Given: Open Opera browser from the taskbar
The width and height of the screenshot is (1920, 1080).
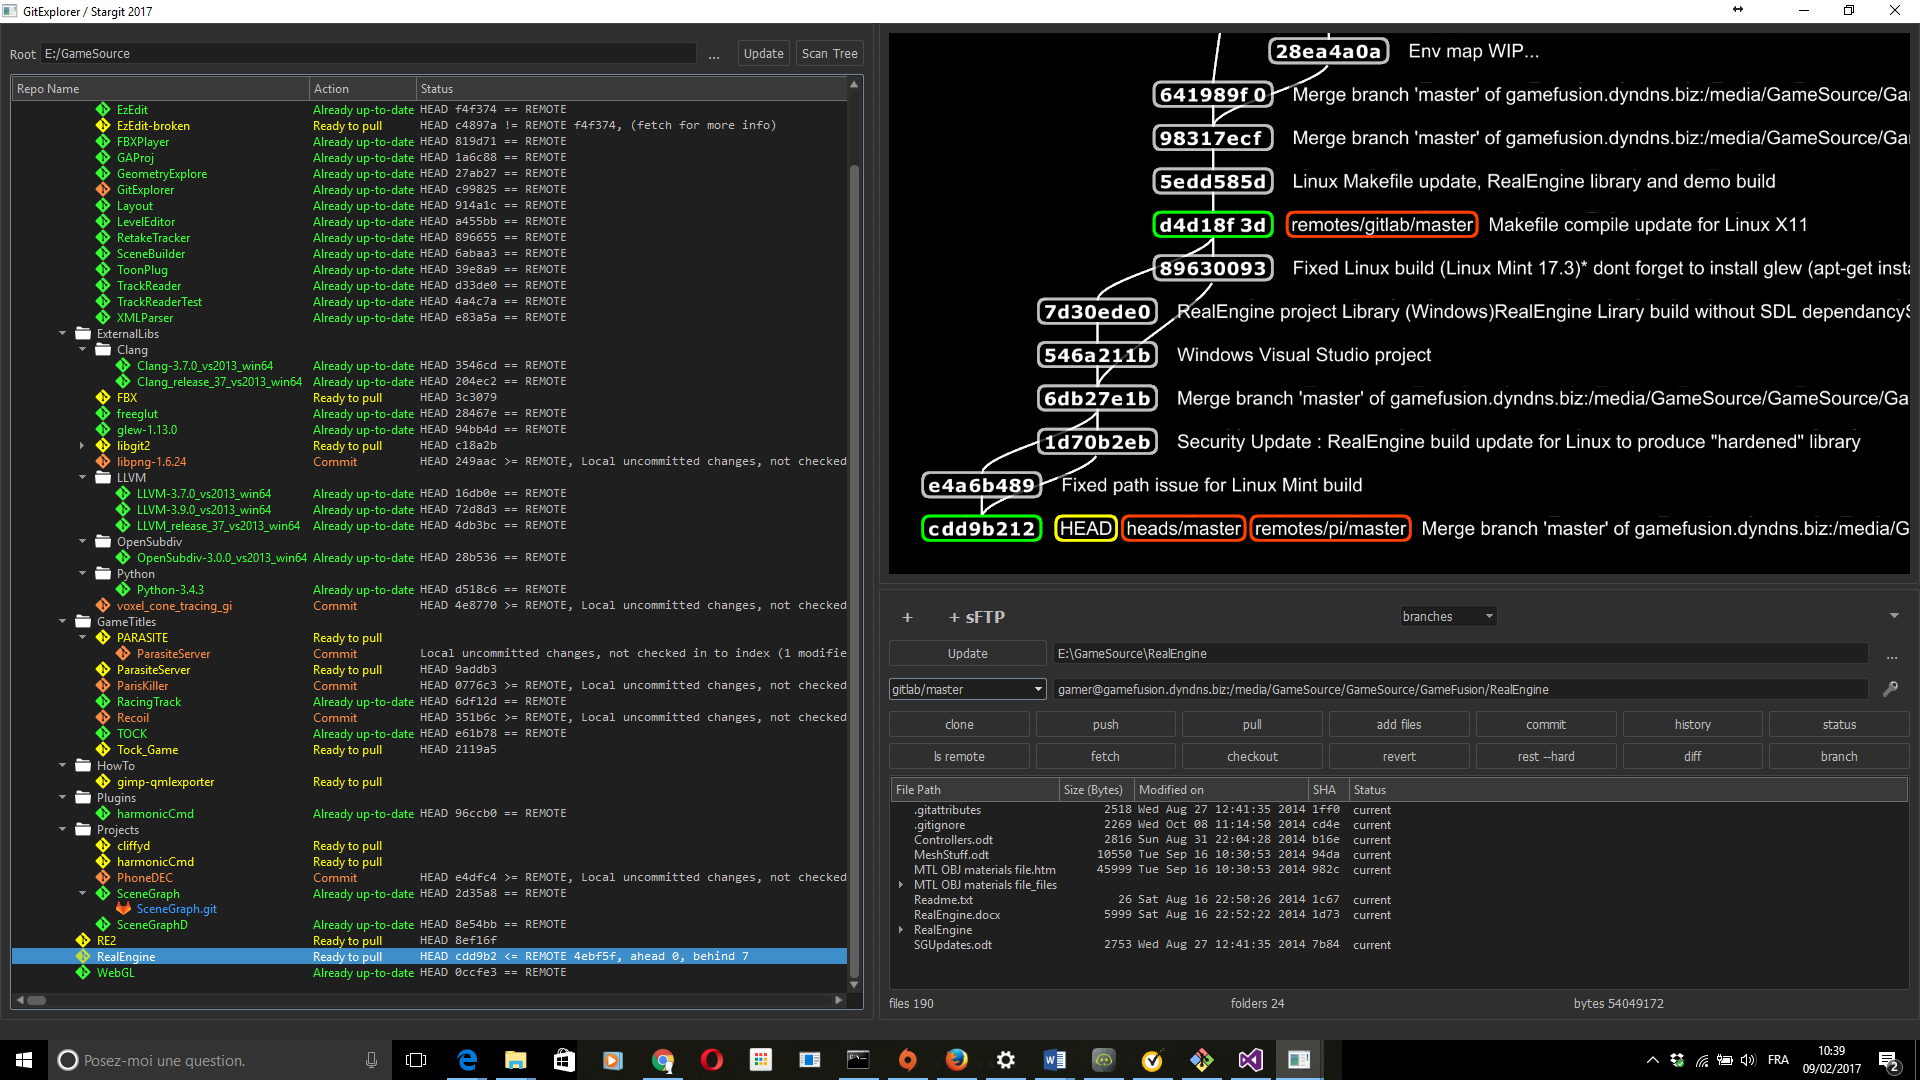Looking at the screenshot, I should [x=712, y=1060].
